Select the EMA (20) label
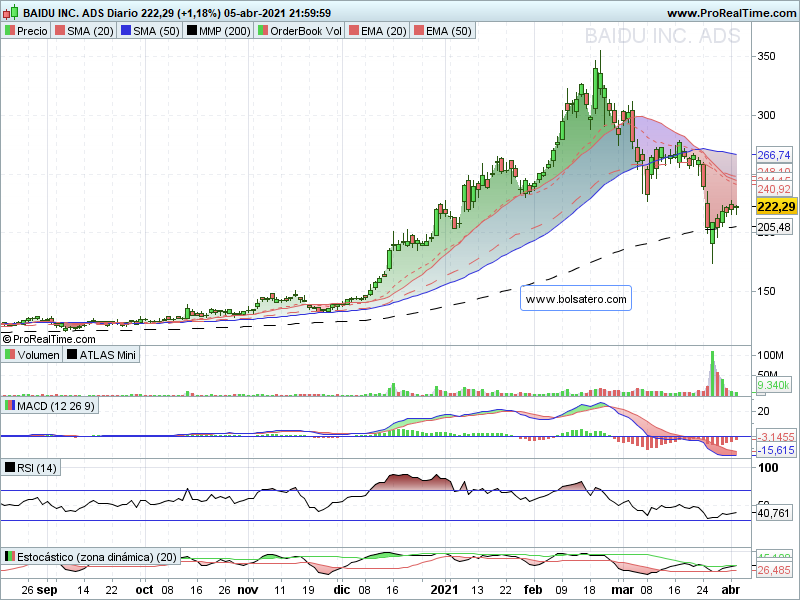 point(384,31)
